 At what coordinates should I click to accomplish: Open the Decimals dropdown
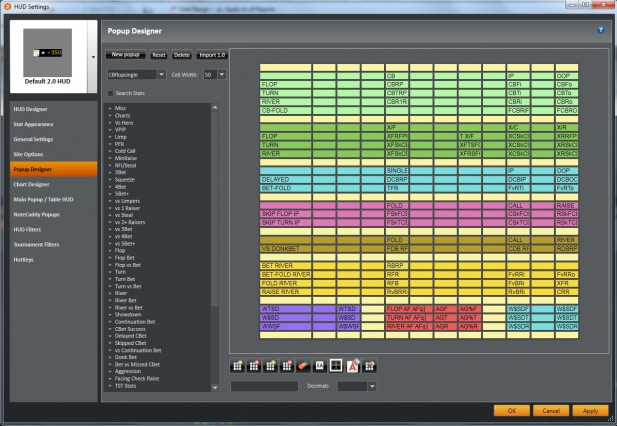pyautogui.click(x=372, y=386)
